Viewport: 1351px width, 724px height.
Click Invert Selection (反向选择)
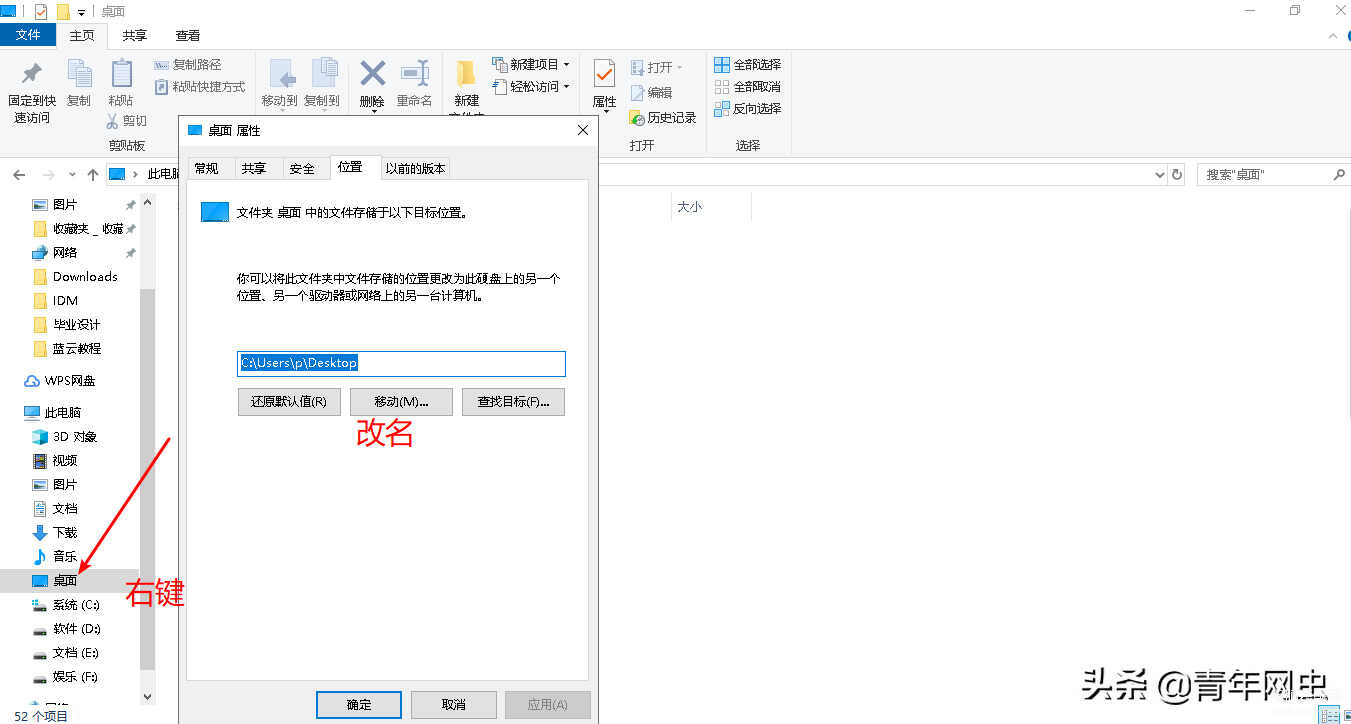(x=748, y=109)
